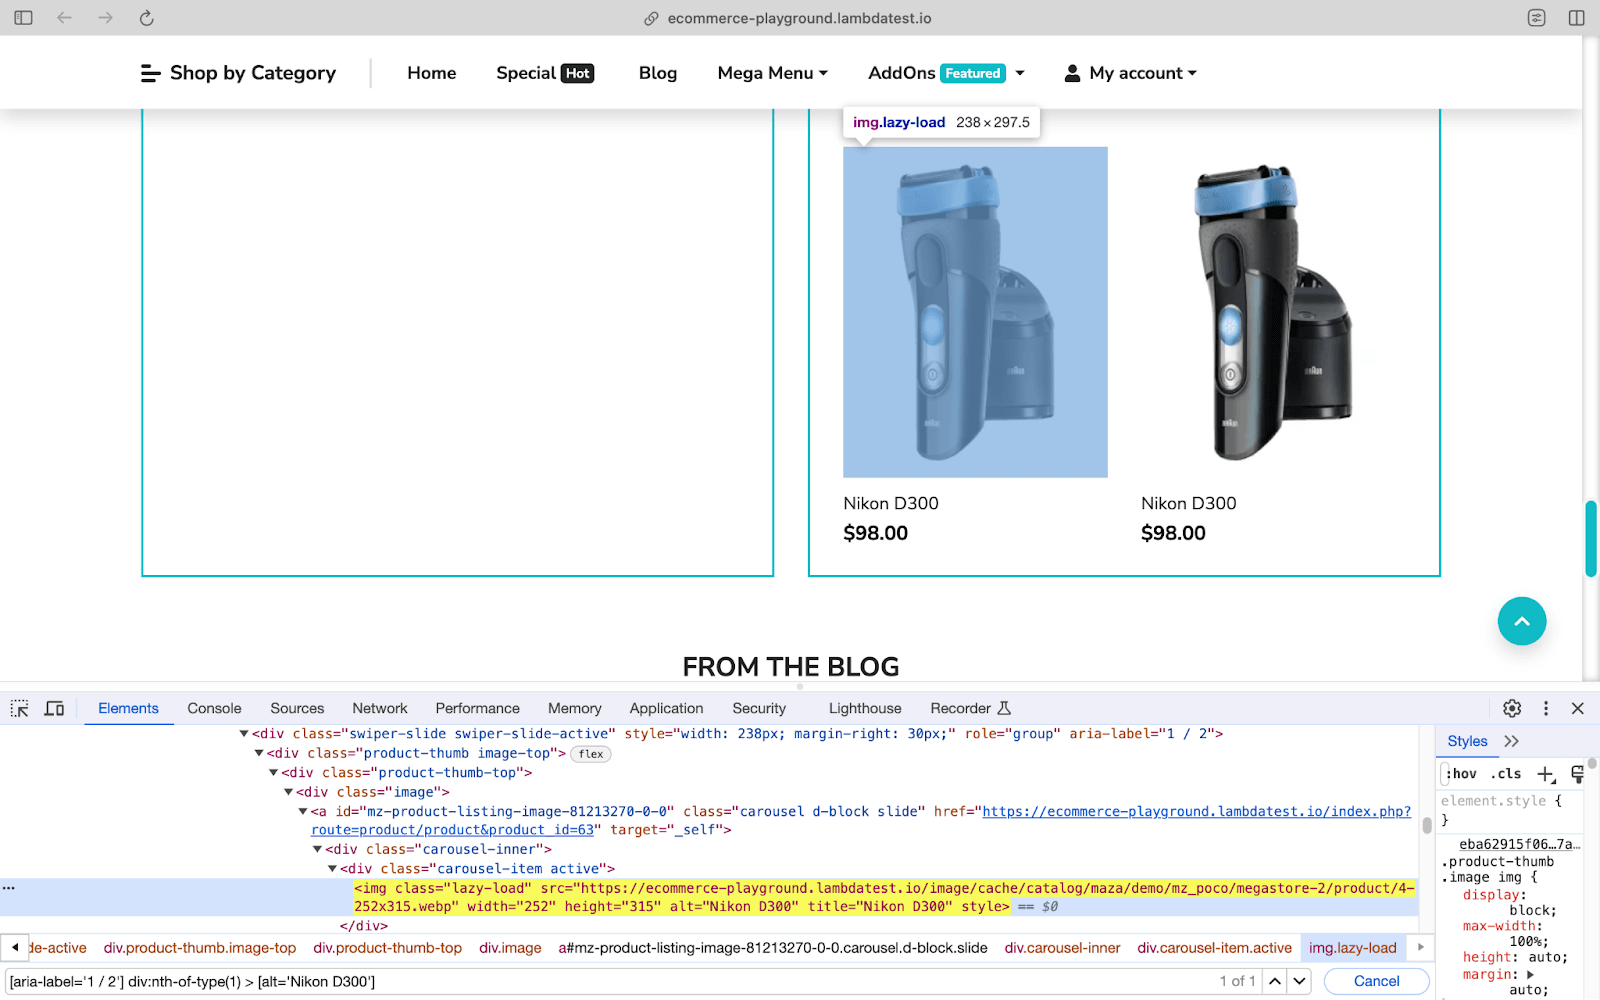Viewport: 1600px width, 1000px height.
Task: Click the browser back navigation arrow
Action: (x=64, y=17)
